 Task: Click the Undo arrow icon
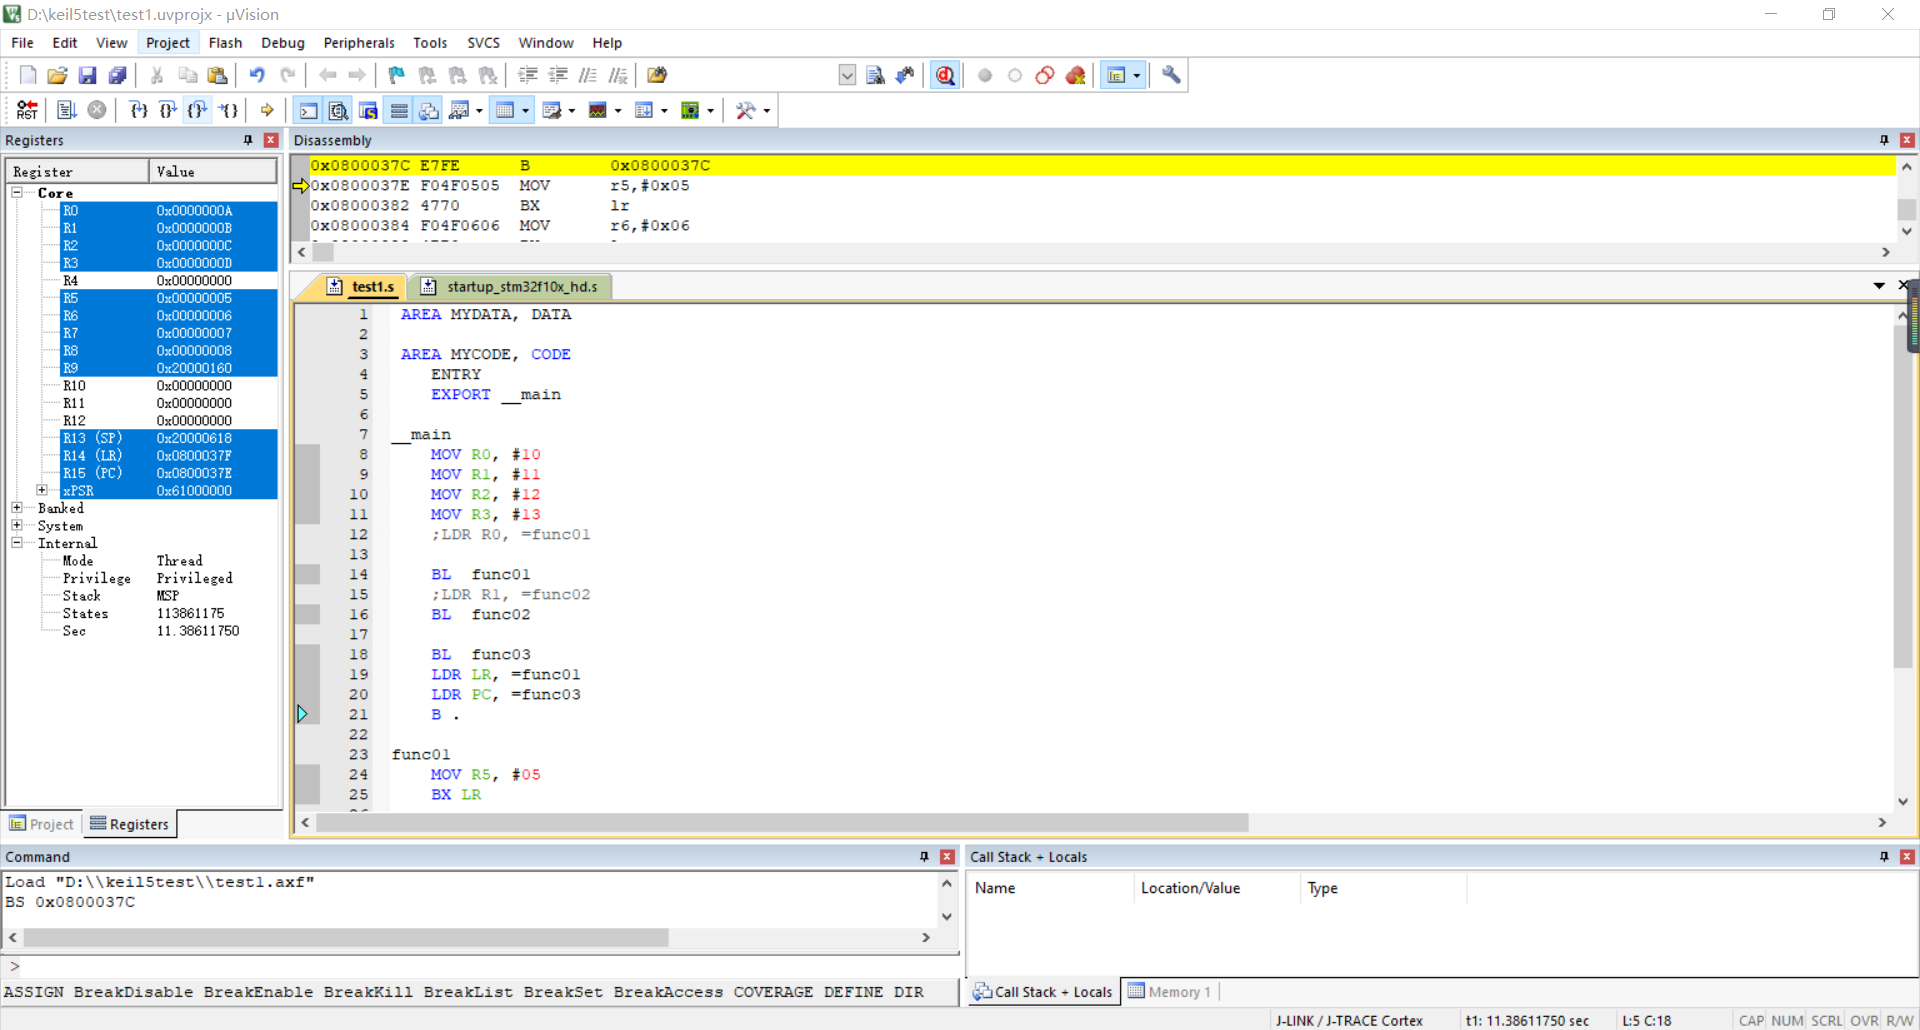click(257, 75)
